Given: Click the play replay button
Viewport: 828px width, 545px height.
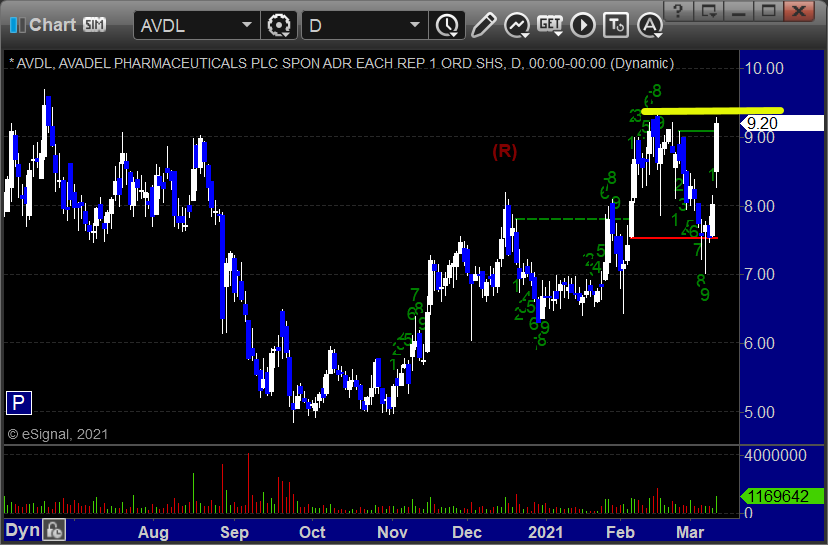Looking at the screenshot, I should [583, 25].
